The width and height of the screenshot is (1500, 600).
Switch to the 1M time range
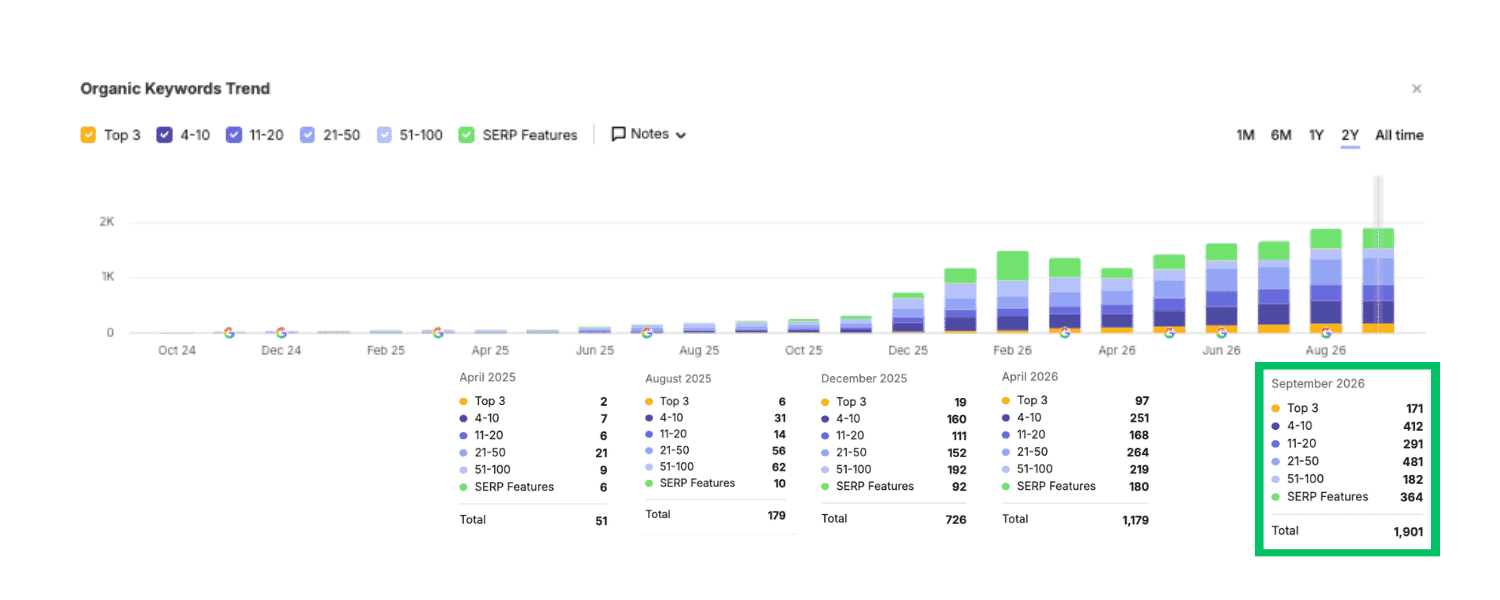(1245, 135)
